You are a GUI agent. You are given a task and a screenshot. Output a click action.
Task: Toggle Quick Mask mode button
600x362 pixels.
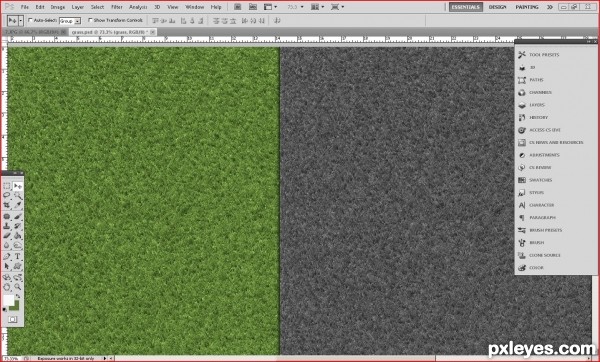(13, 319)
